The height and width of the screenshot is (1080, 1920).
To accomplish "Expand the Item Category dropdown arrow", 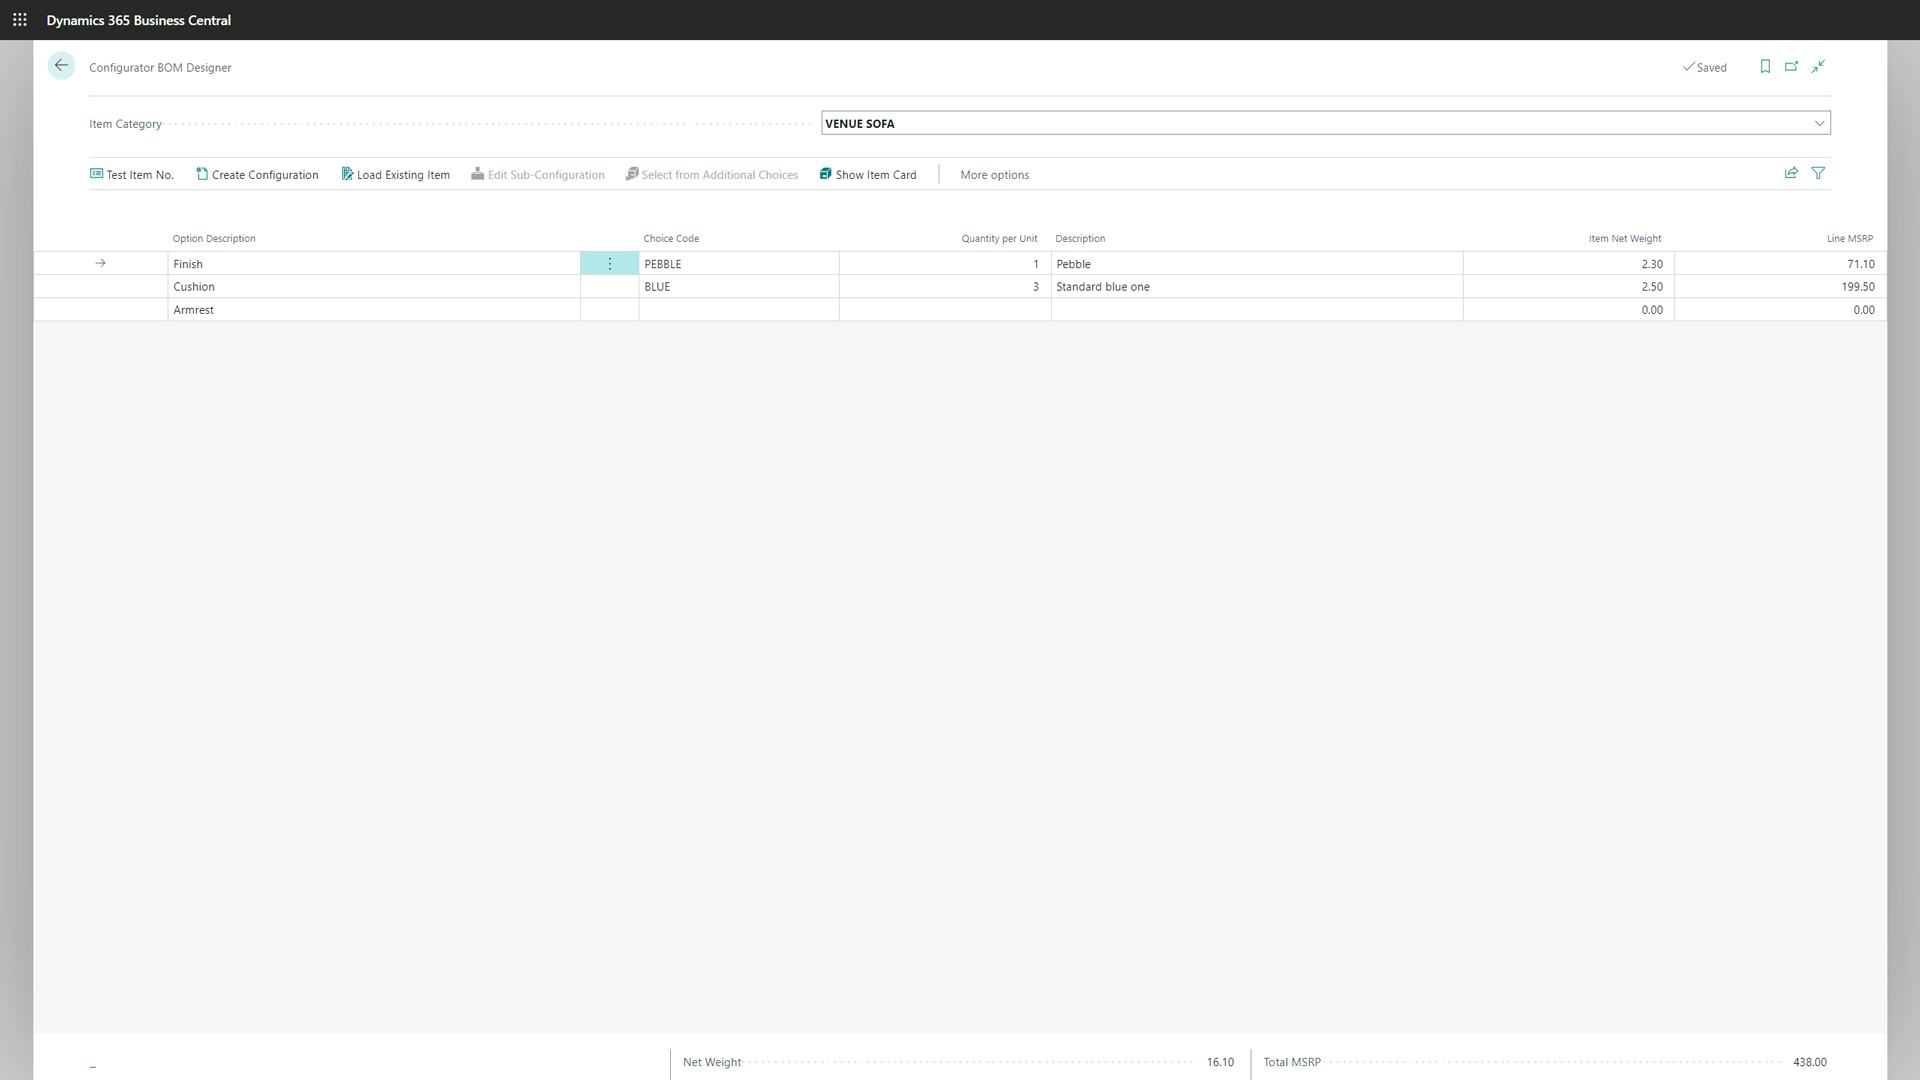I will 1819,123.
